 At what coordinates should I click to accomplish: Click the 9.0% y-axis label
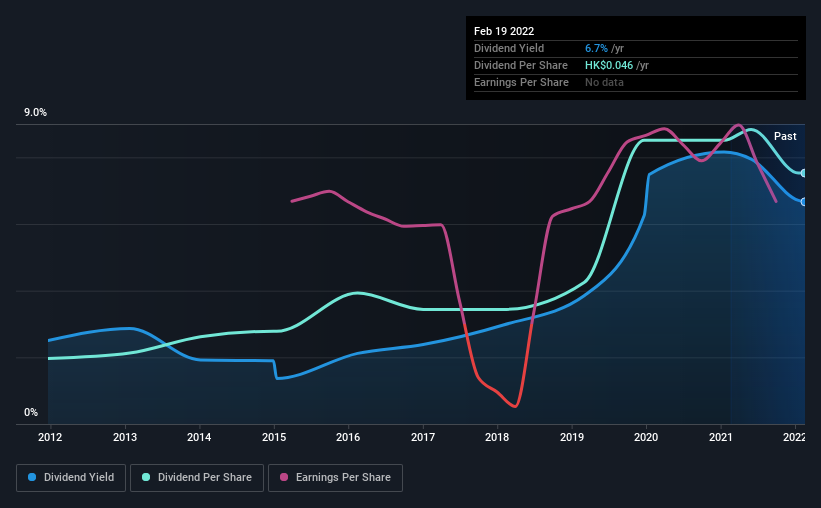point(35,113)
